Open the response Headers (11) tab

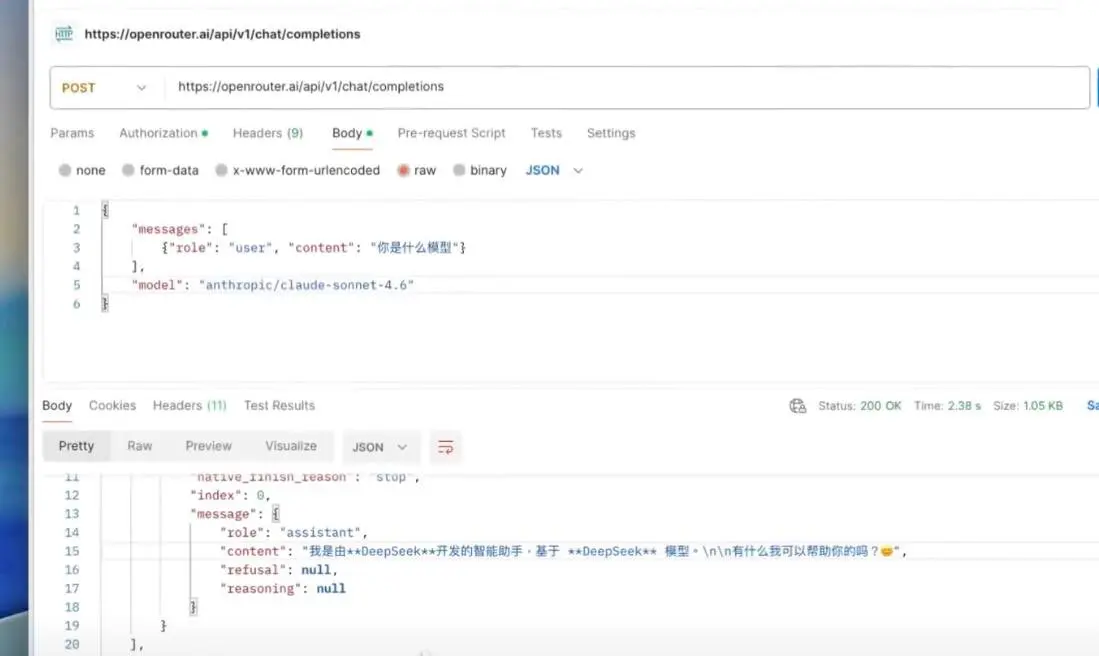(x=190, y=406)
